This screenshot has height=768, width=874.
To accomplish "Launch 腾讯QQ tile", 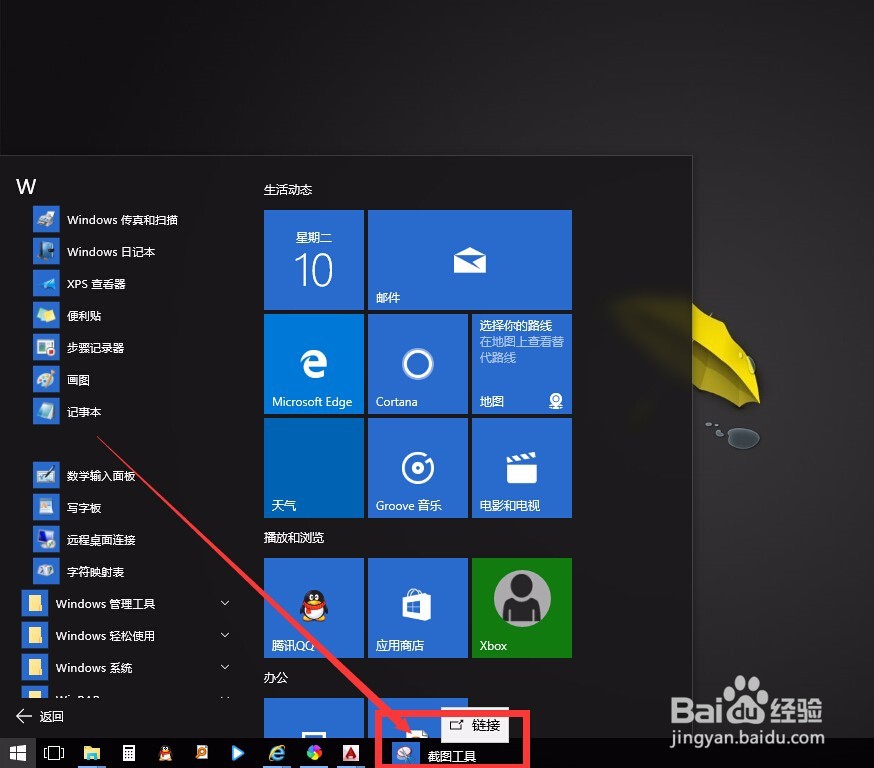I will (x=314, y=608).
